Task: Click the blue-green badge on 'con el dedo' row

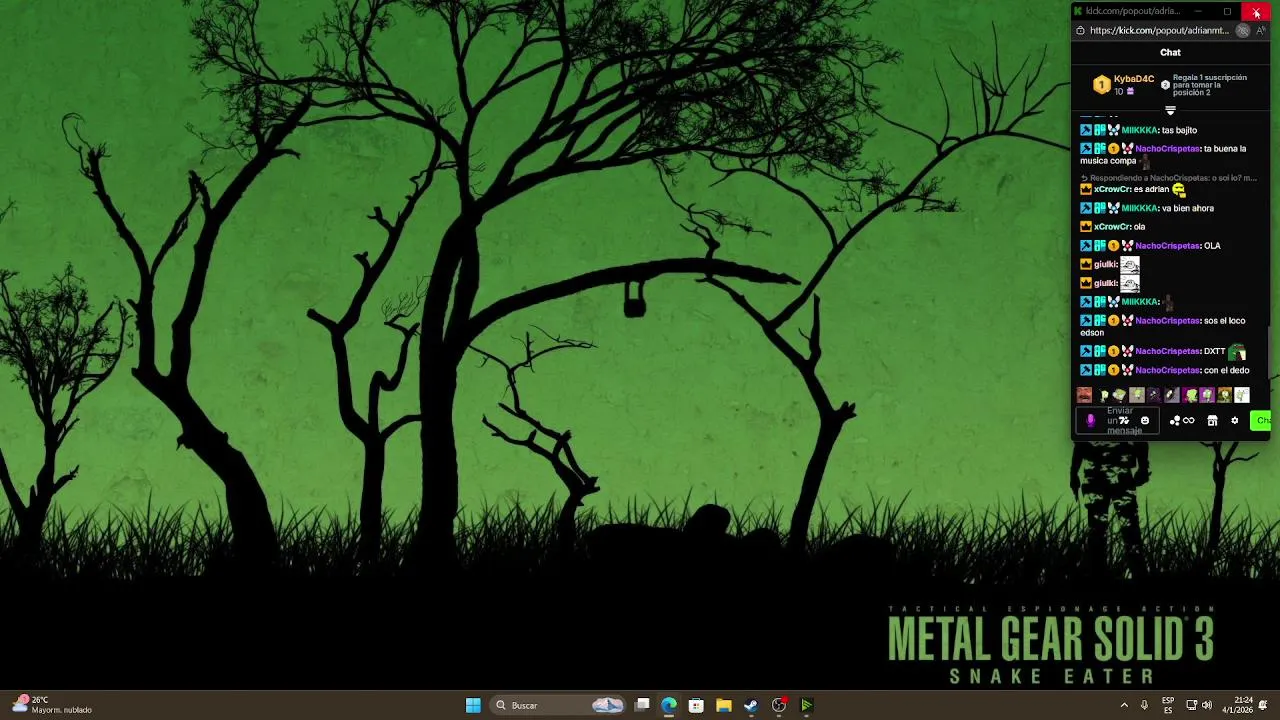Action: tap(1099, 370)
